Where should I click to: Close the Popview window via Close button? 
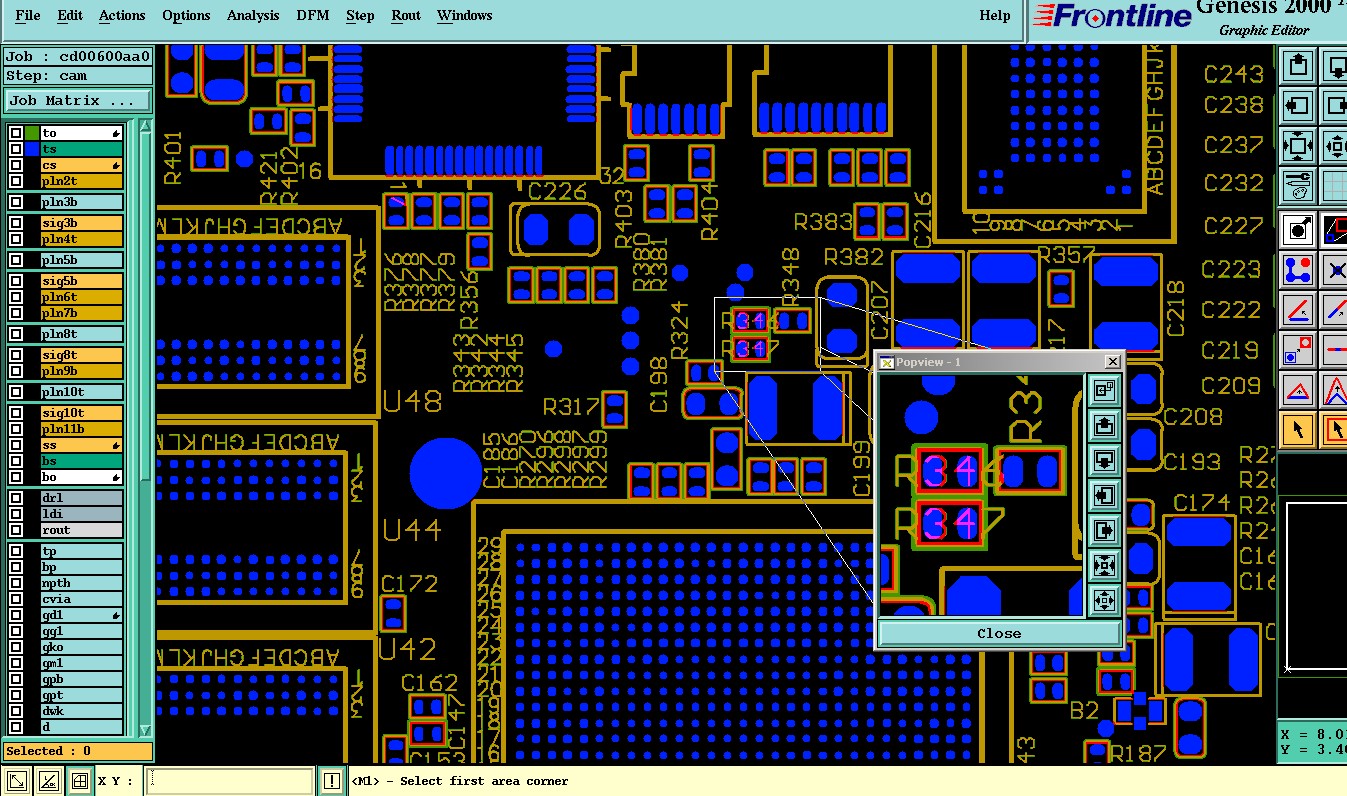[x=999, y=633]
